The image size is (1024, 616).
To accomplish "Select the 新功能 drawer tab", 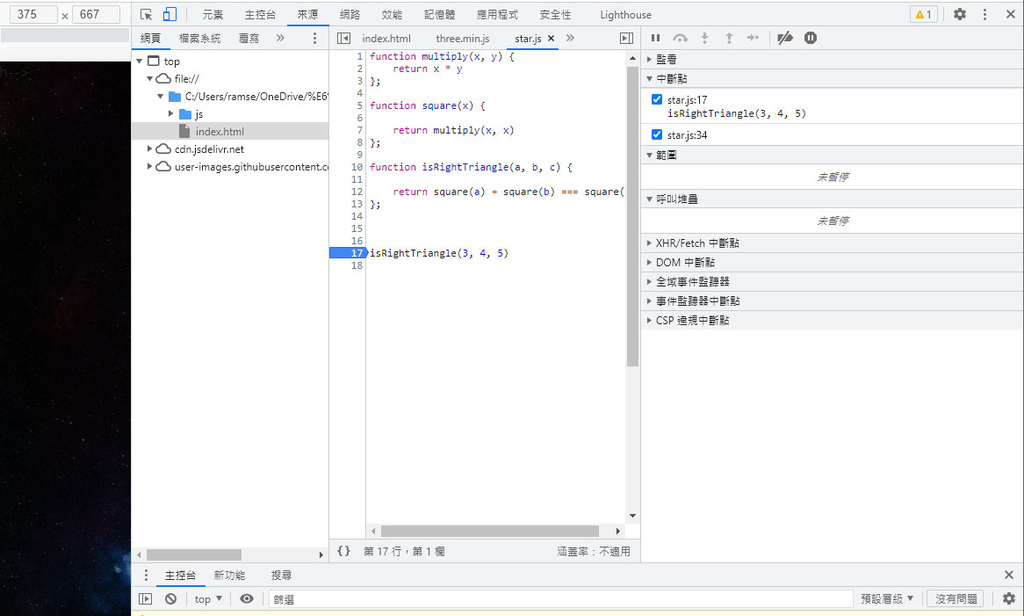I will click(x=229, y=575).
